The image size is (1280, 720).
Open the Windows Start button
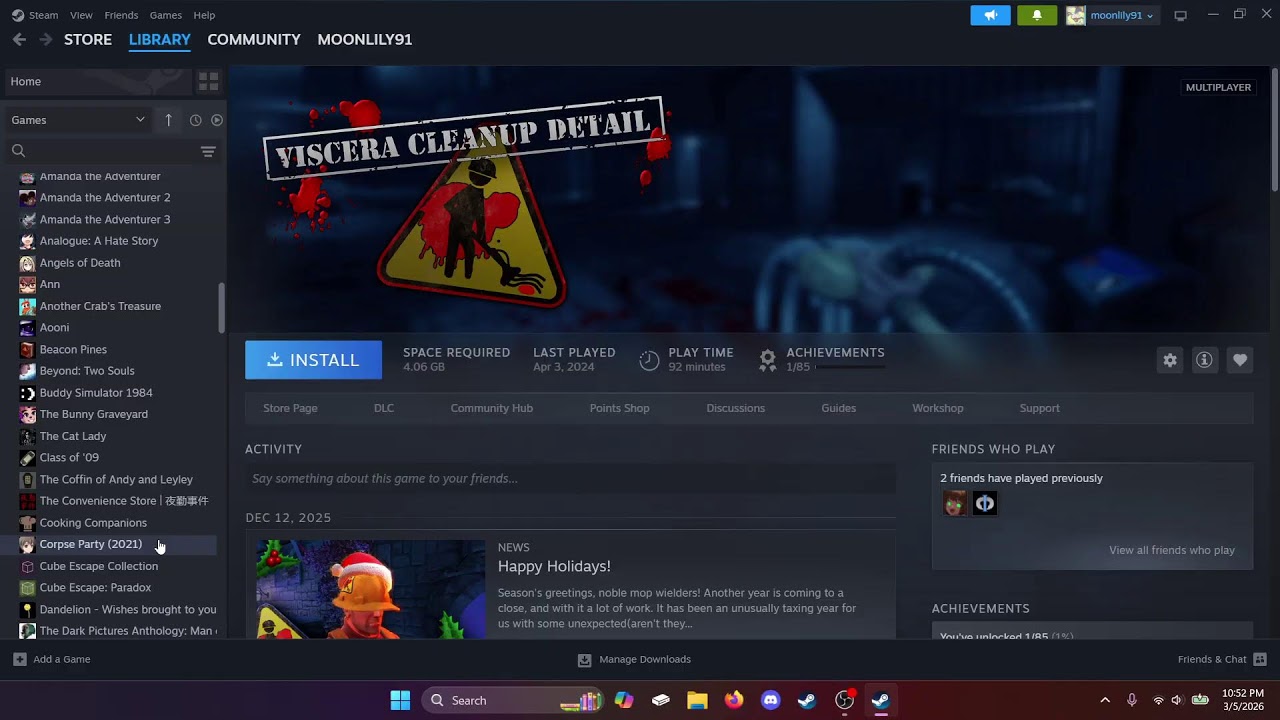400,700
